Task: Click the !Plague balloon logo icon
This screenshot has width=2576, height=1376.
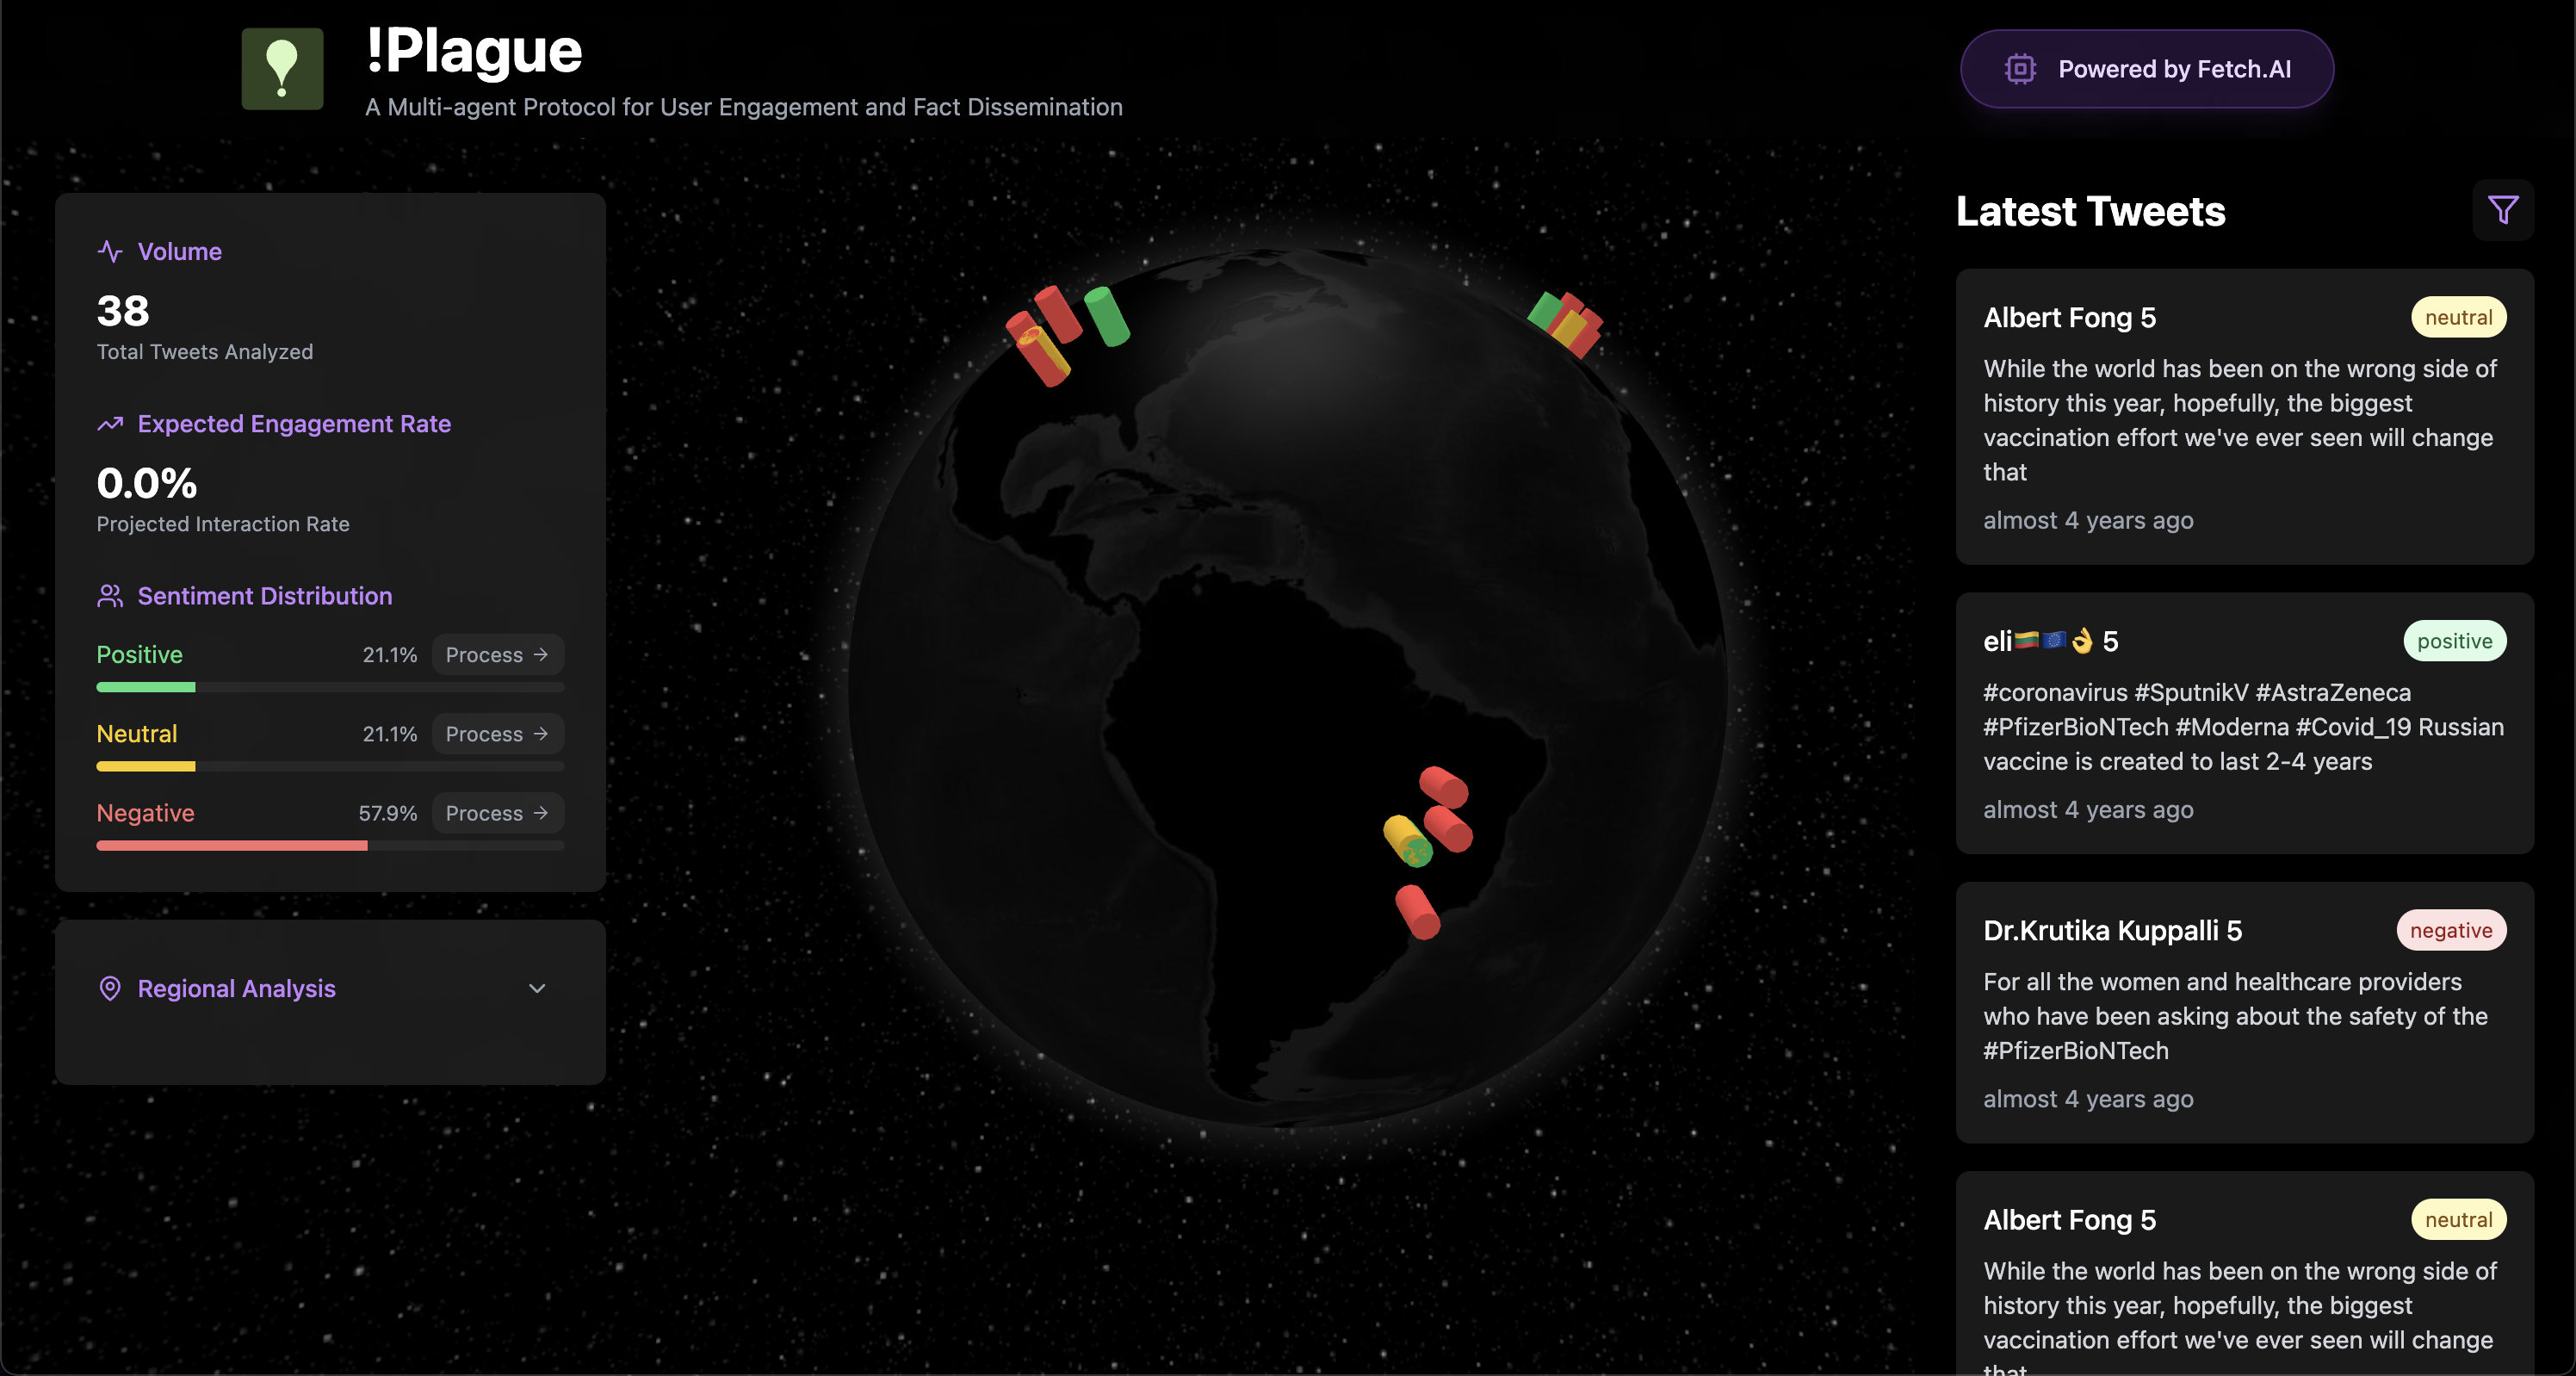Action: (282, 68)
